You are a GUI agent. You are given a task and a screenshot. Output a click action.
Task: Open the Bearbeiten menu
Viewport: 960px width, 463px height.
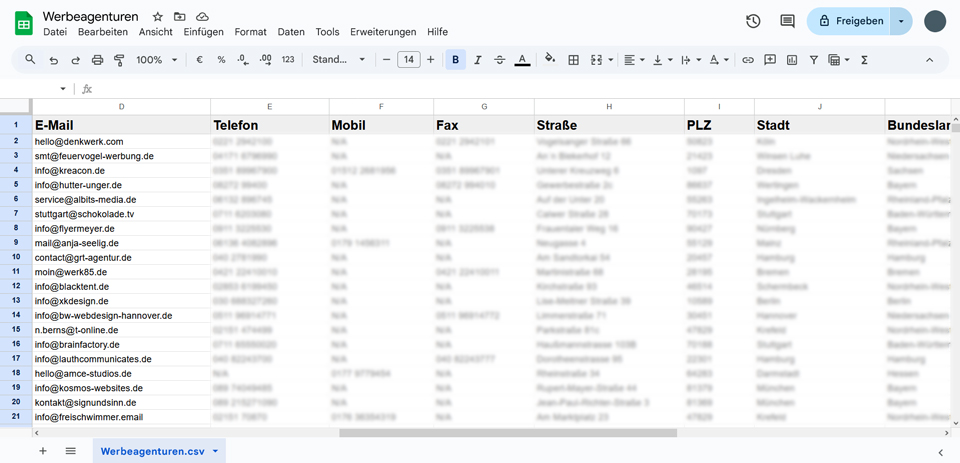(103, 32)
